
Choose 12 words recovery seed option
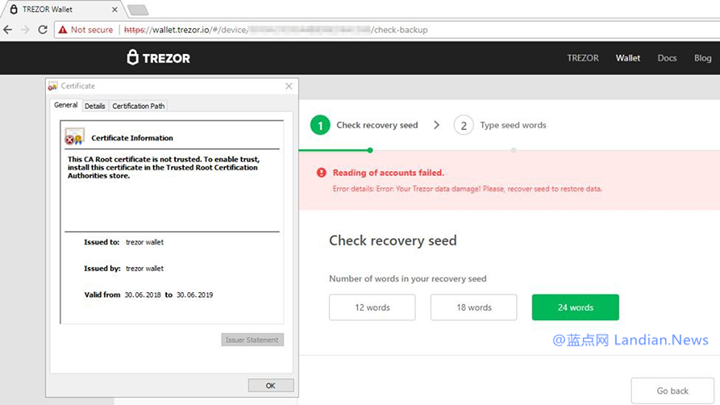(372, 307)
